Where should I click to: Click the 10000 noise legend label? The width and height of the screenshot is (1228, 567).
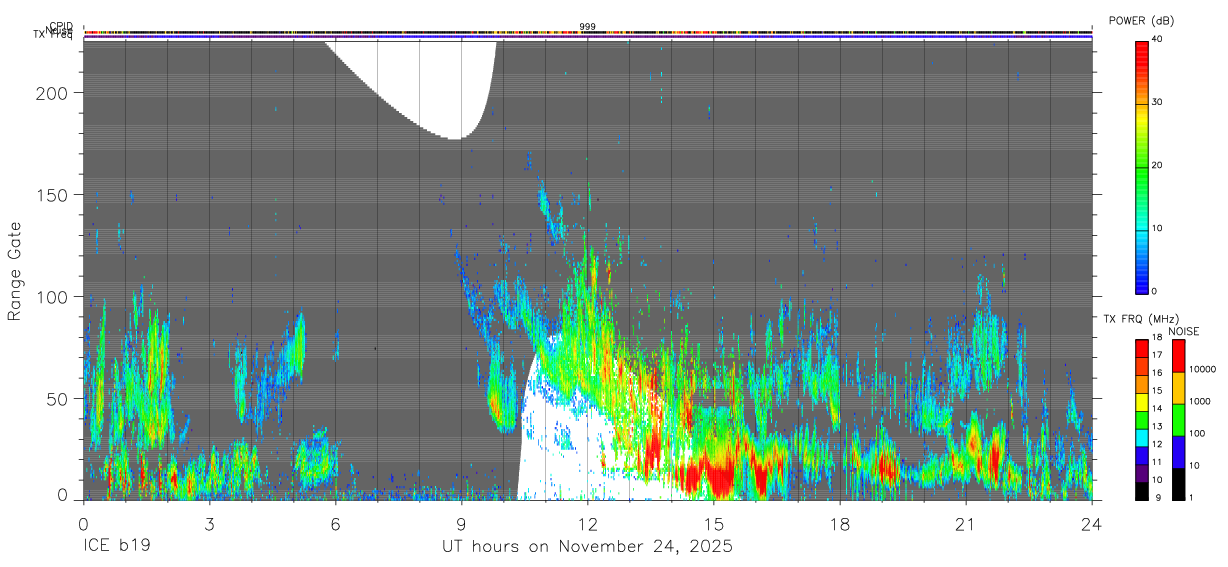1201,369
